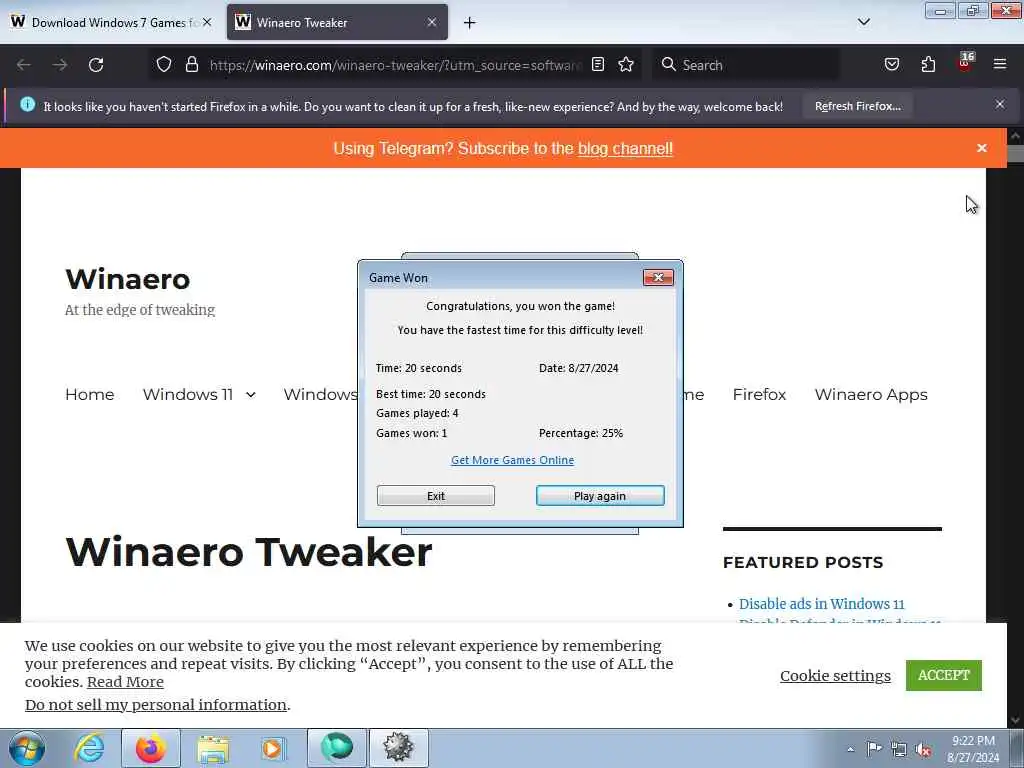Dismiss the Firefox refresh notification bar
Image resolution: width=1024 pixels, height=768 pixels.
click(1000, 104)
